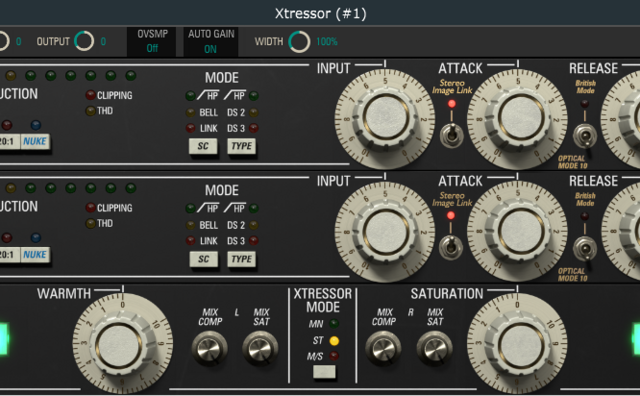This screenshot has width=640, height=396.
Task: Click the top row ATTACK knob
Action: click(x=518, y=118)
